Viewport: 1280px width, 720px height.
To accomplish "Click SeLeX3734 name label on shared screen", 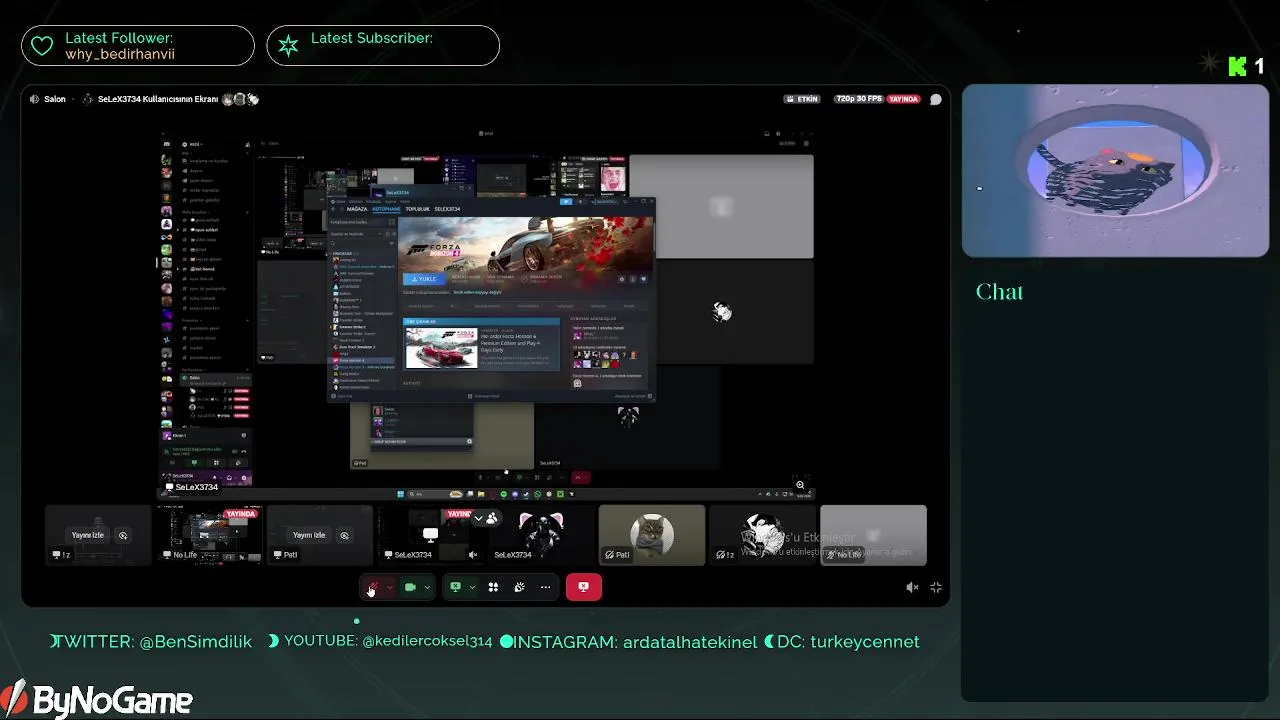I will 191,487.
